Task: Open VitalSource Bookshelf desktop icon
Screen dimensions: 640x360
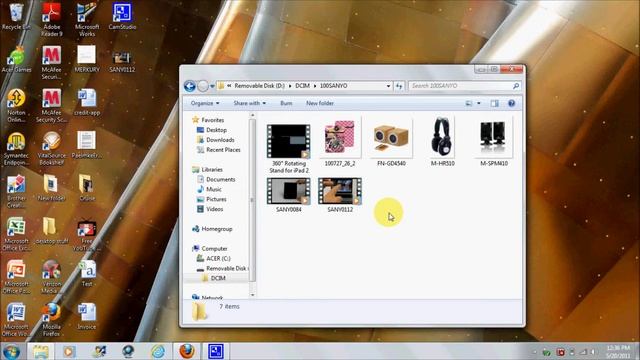Action: coord(51,149)
